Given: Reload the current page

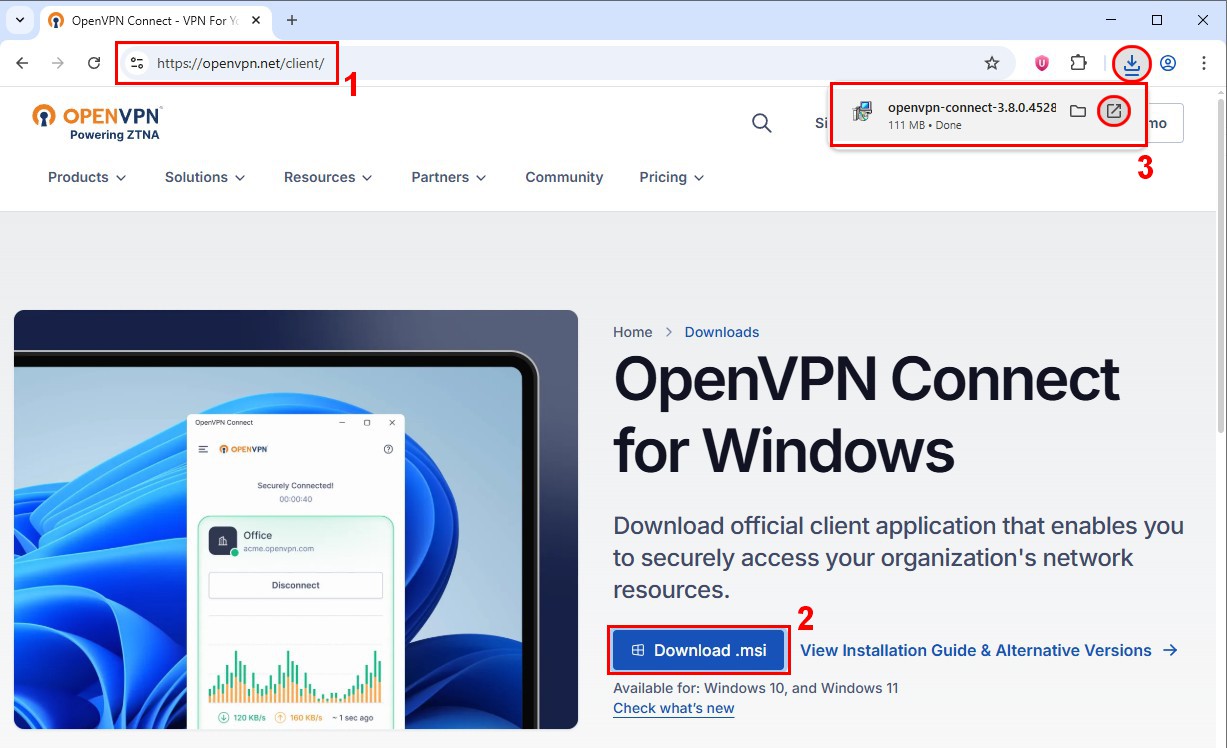Looking at the screenshot, I should (94, 63).
